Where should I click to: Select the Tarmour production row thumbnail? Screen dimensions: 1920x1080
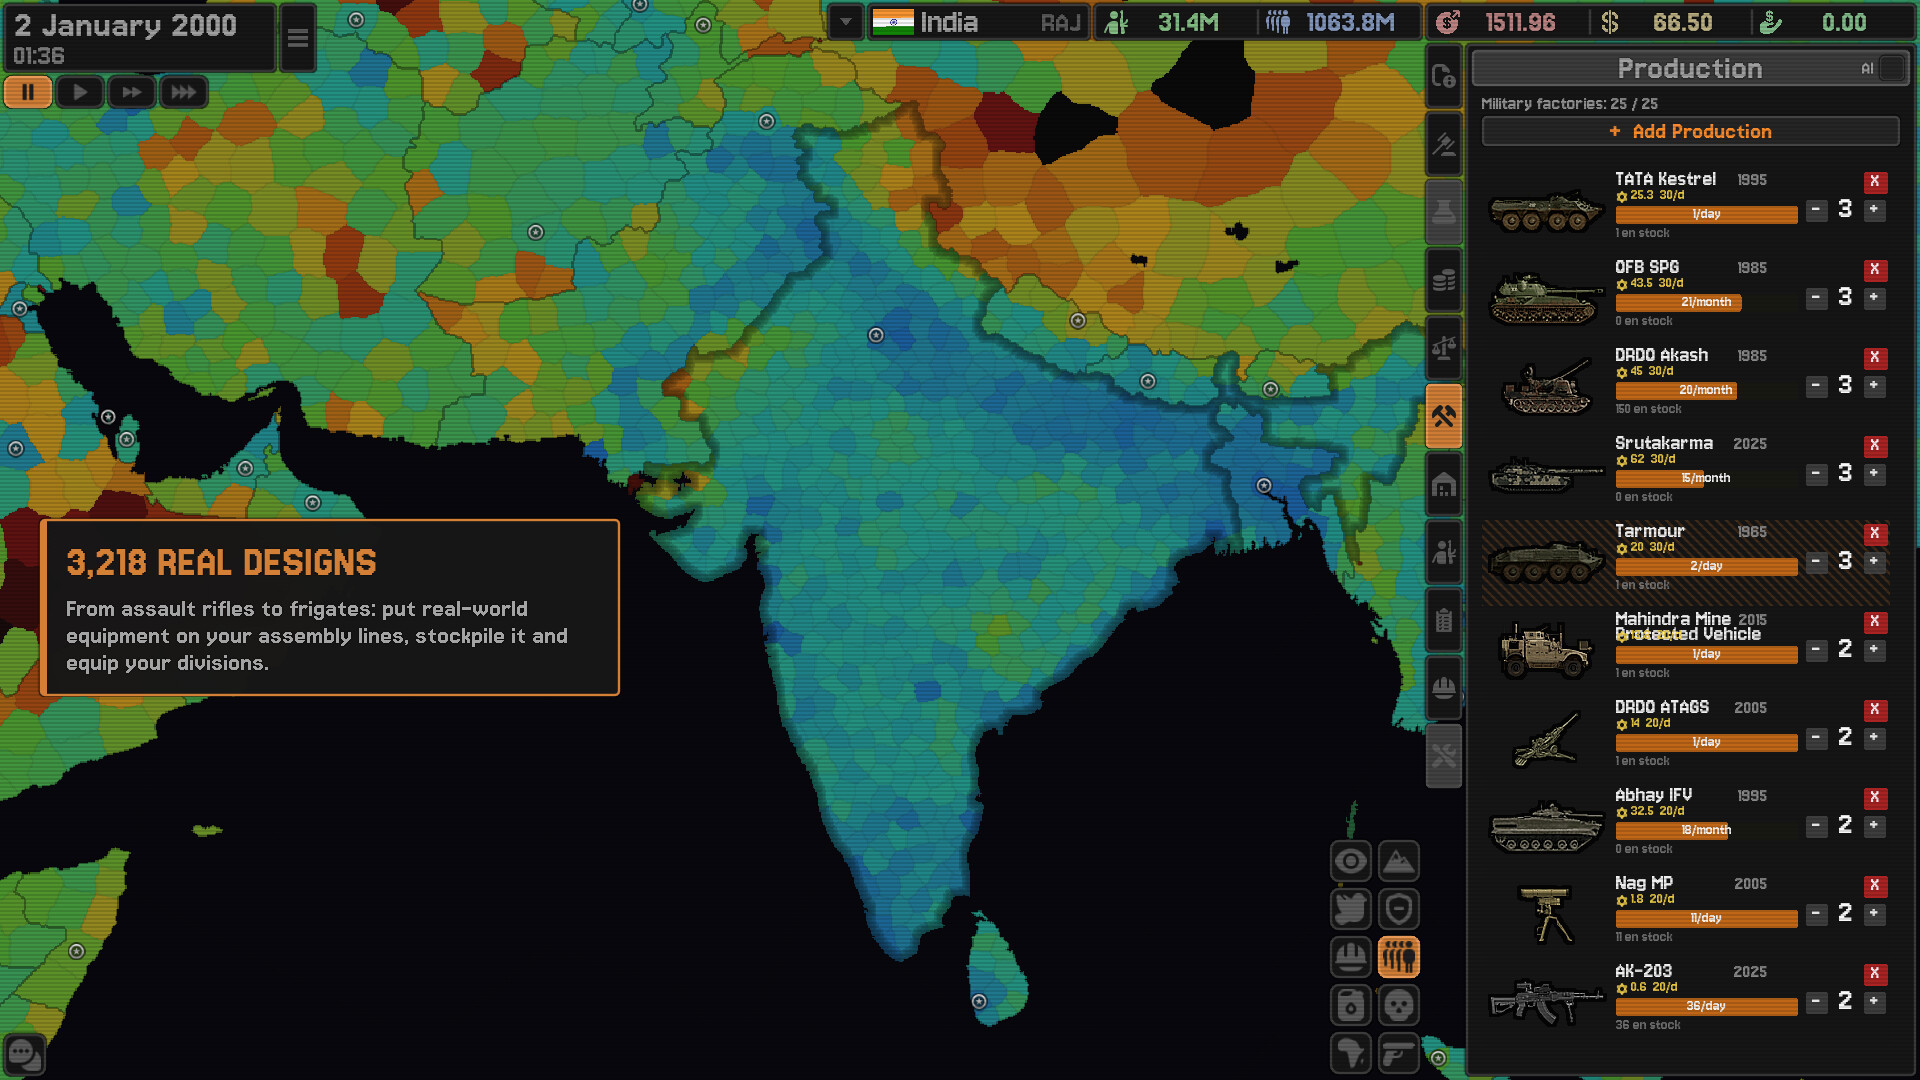(1546, 562)
